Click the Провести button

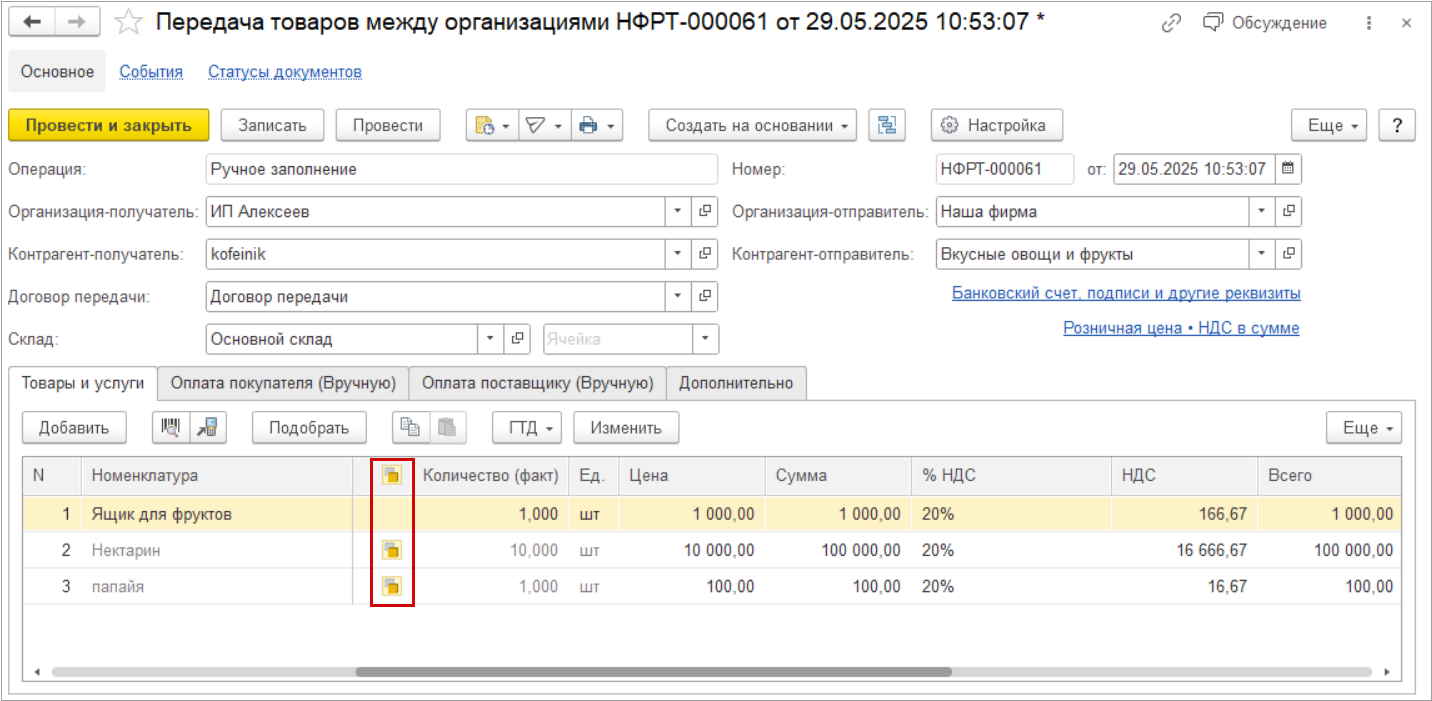click(x=388, y=125)
